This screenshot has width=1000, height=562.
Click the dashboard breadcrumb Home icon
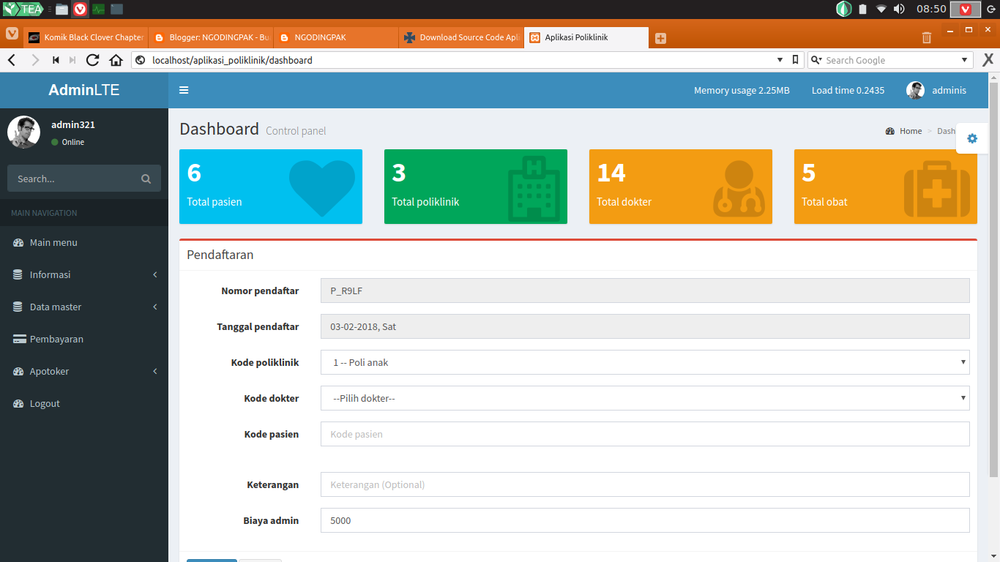pos(890,131)
